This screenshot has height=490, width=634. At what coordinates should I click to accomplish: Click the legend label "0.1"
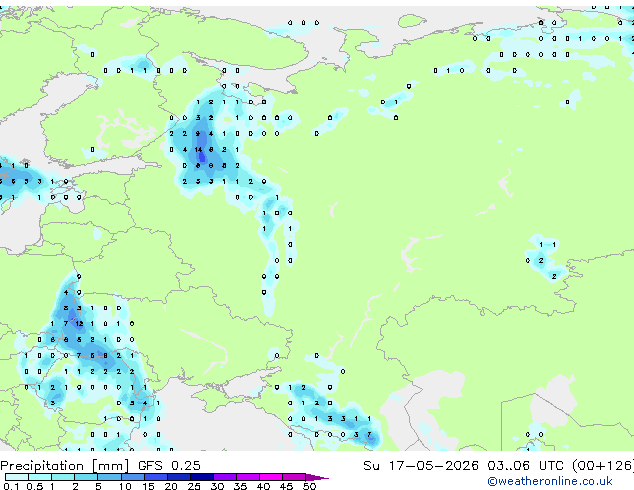click(11, 486)
